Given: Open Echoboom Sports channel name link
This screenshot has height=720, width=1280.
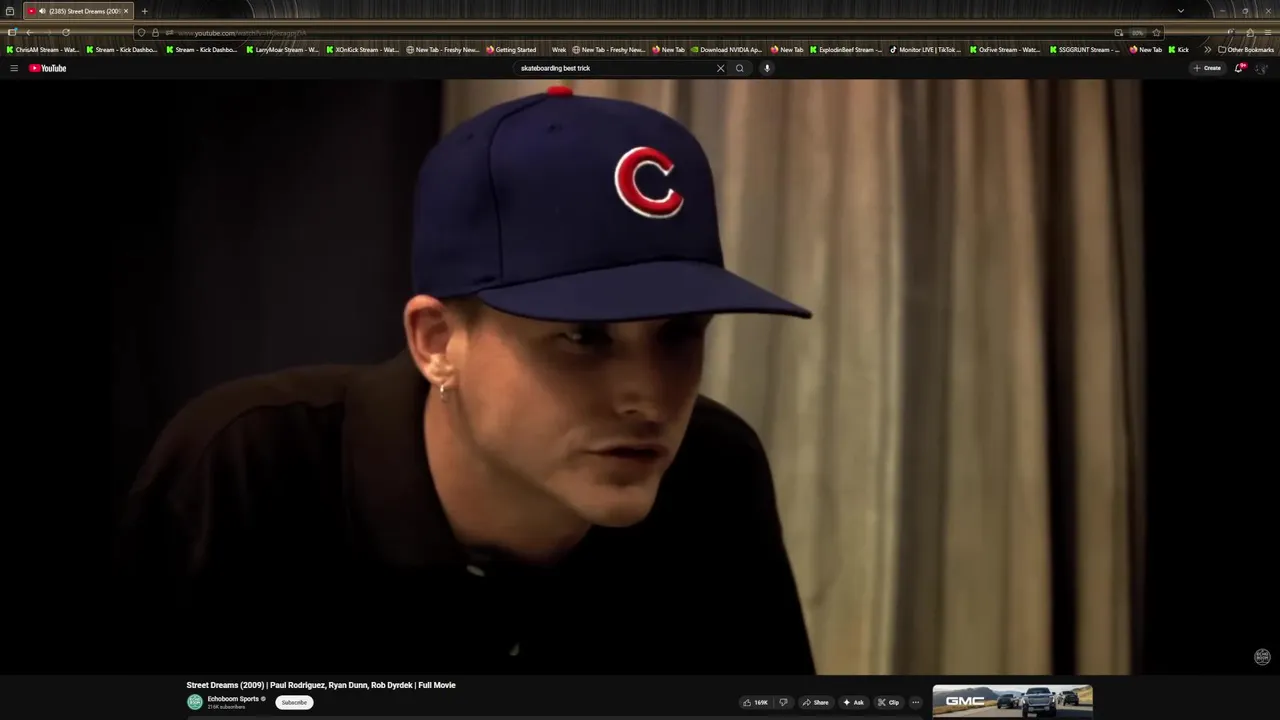Looking at the screenshot, I should point(234,699).
